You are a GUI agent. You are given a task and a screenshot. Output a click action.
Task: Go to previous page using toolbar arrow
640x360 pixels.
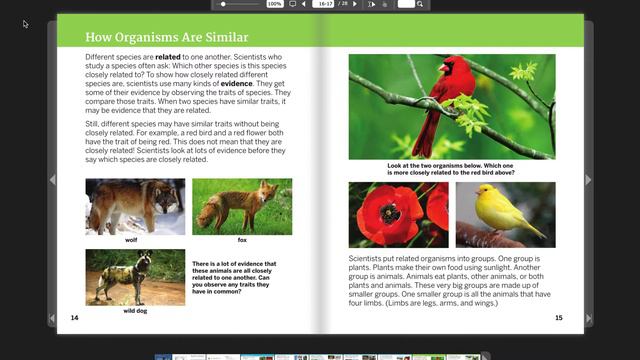click(304, 4)
